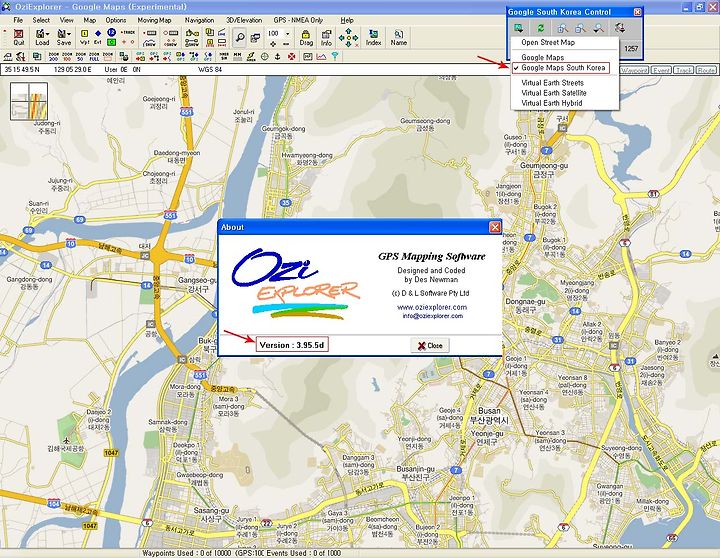The image size is (720, 558).
Task: Click the Info toolbar button
Action: [x=326, y=37]
